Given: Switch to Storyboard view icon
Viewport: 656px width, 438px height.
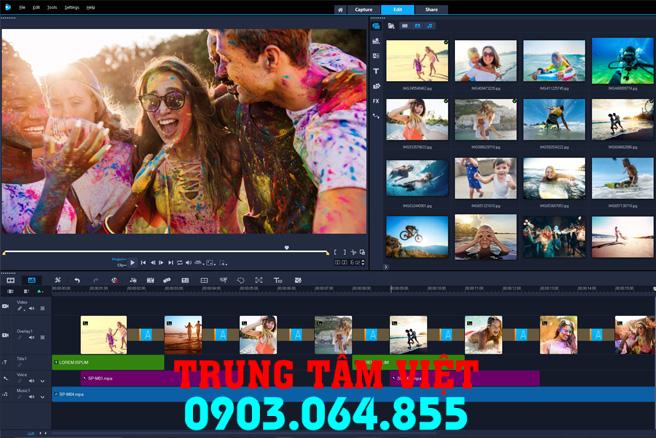Looking at the screenshot, I should pos(11,280).
